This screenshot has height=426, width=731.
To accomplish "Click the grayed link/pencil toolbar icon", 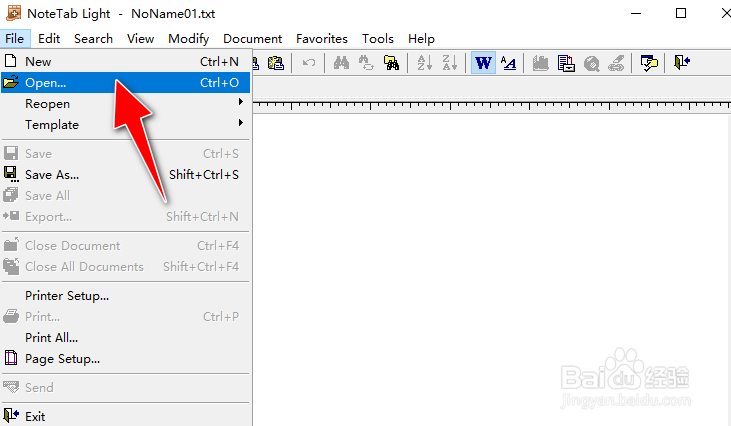I will [616, 63].
